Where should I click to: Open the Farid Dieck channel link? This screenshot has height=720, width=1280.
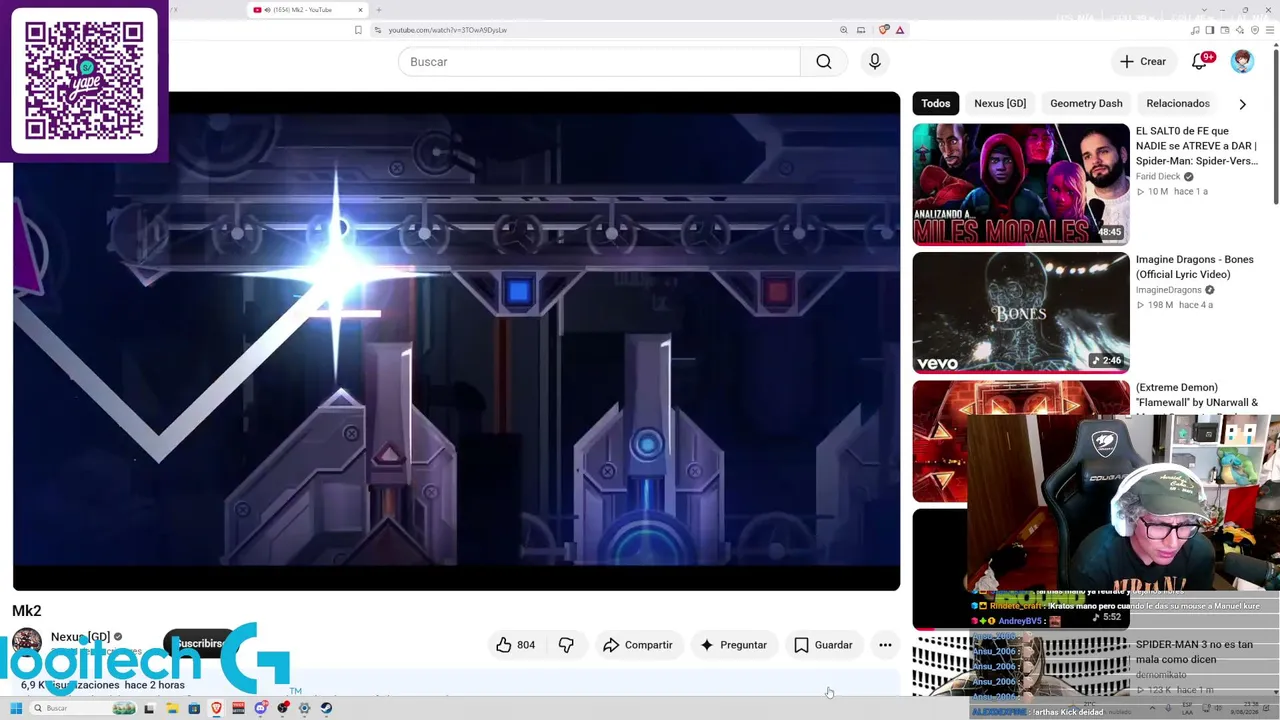[x=1158, y=176]
